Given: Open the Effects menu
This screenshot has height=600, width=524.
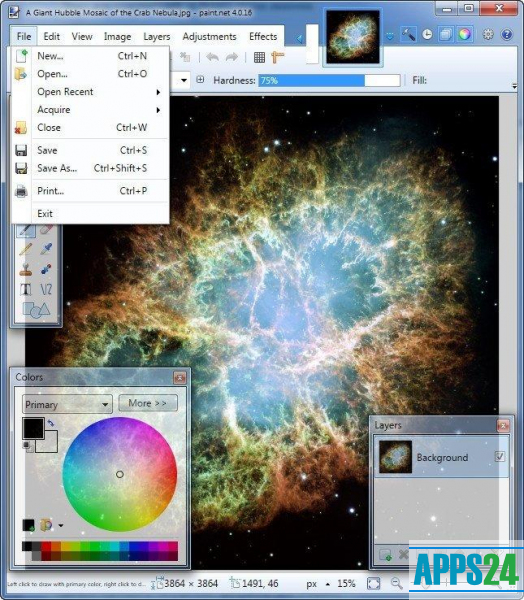Looking at the screenshot, I should click(263, 36).
